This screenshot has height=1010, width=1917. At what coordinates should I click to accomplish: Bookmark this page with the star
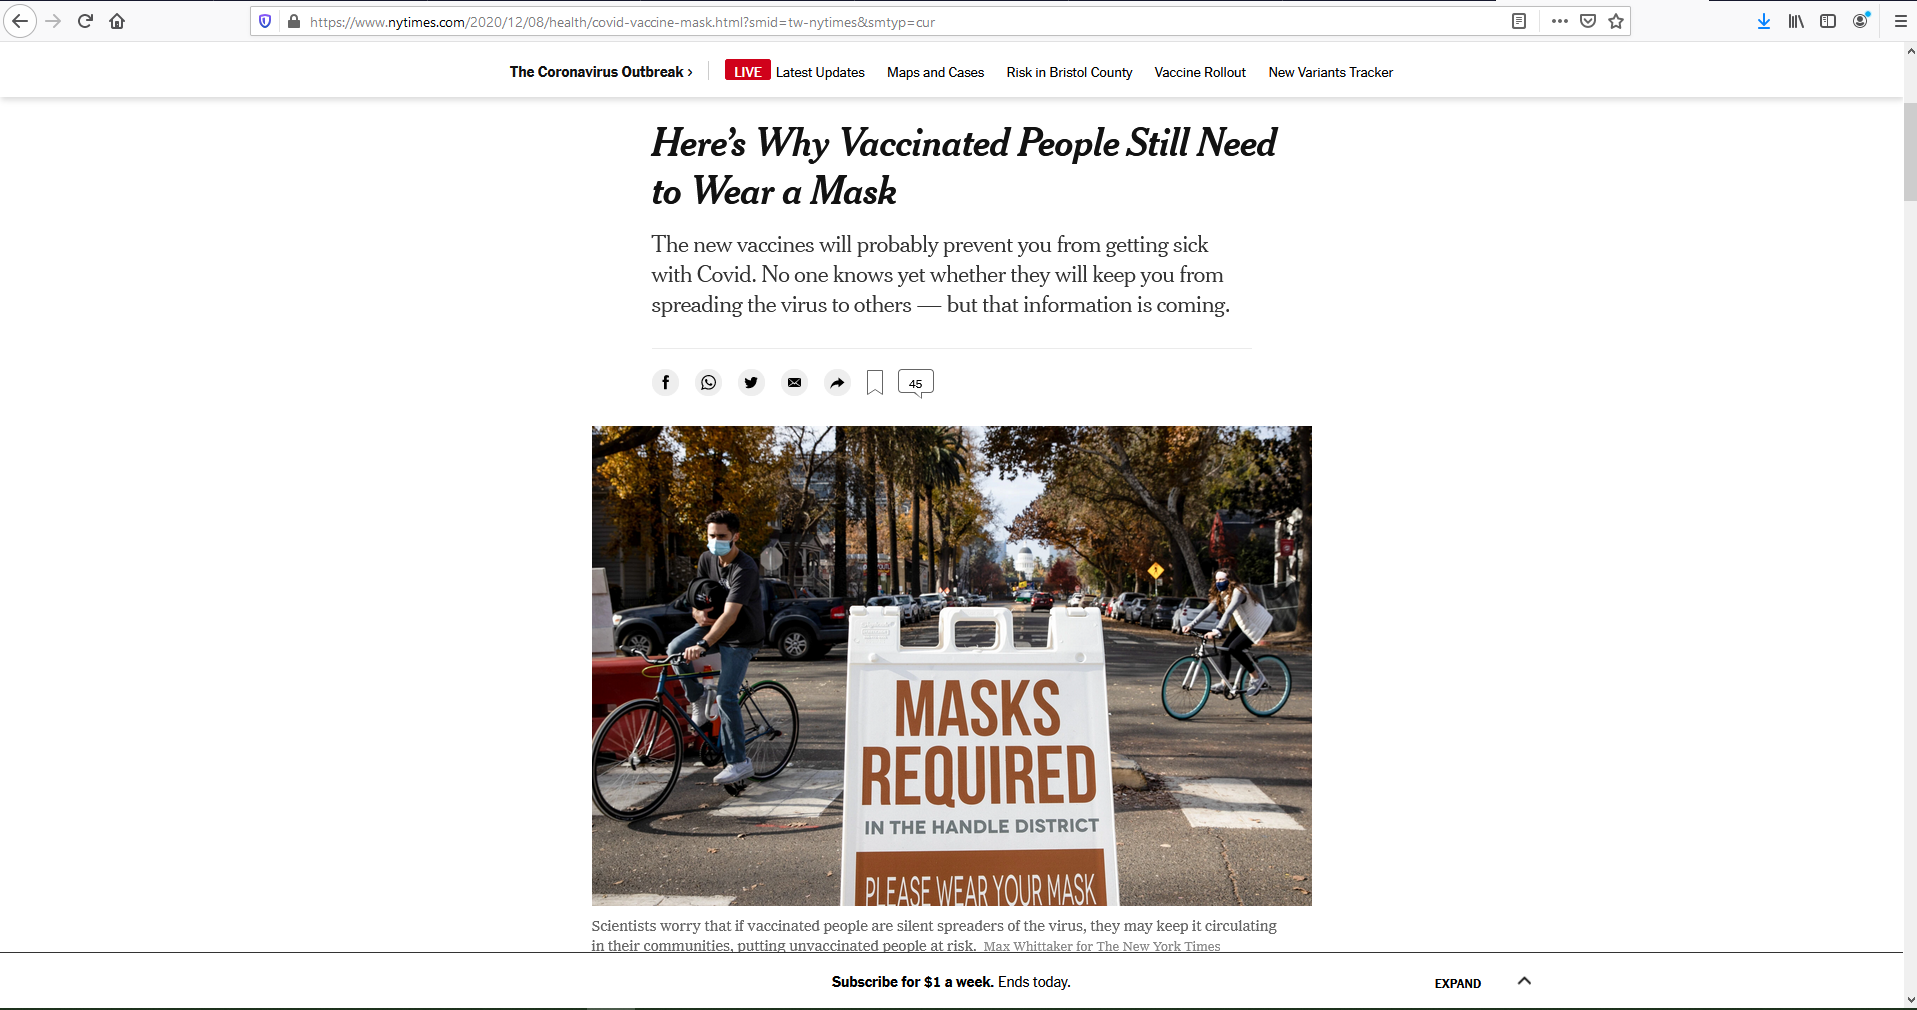point(1616,21)
